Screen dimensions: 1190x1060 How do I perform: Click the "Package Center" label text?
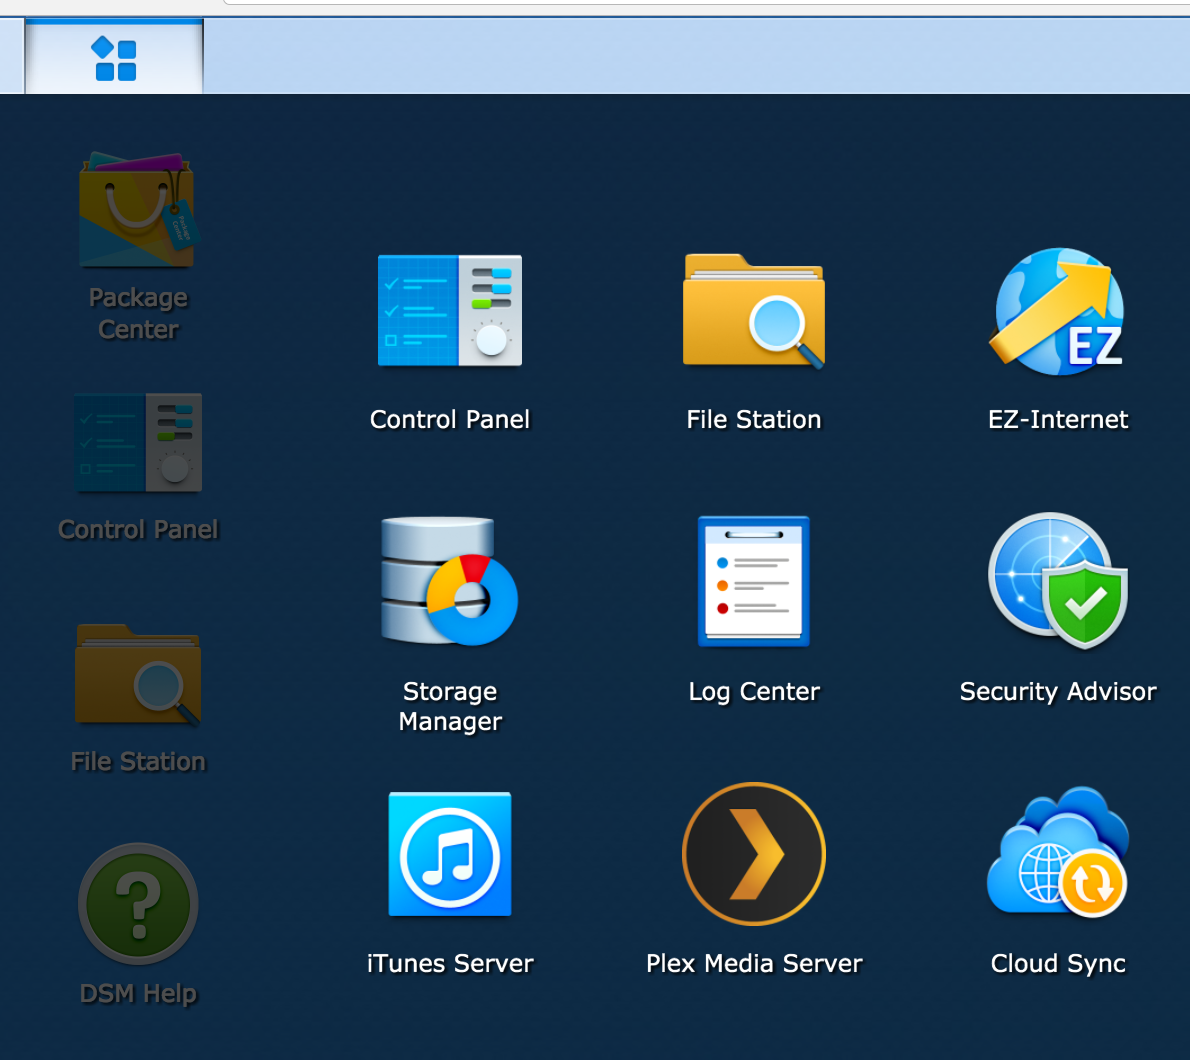[x=138, y=313]
